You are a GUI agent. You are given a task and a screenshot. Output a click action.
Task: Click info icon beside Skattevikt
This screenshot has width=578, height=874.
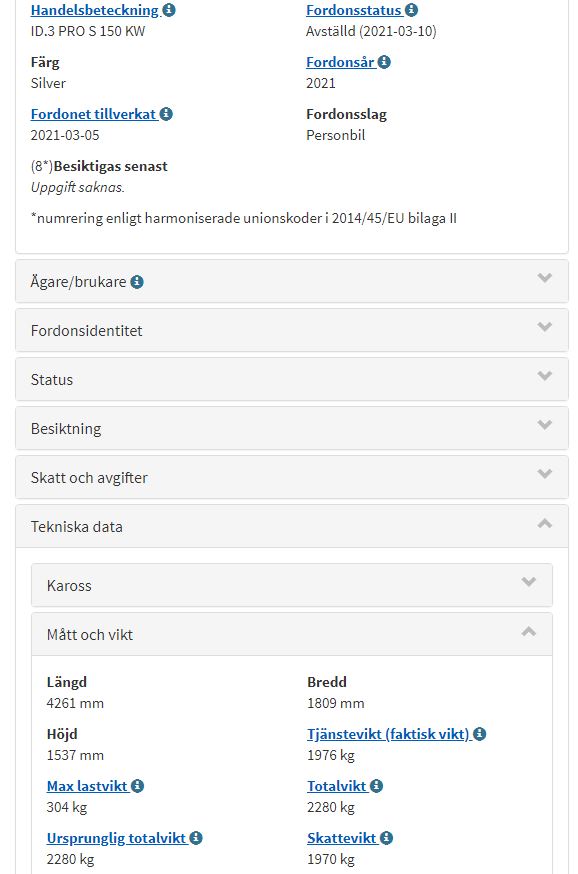coord(386,838)
